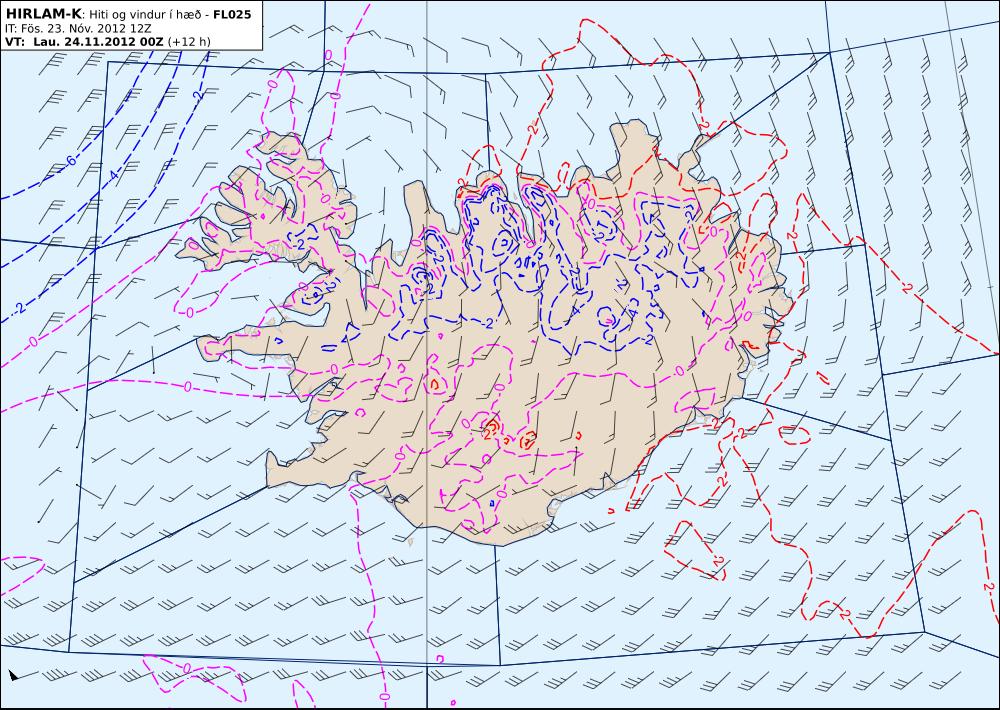Viewport: 1000px width, 710px height.
Task: Click the magenta 0 label at bottom center
Action: 384,695
